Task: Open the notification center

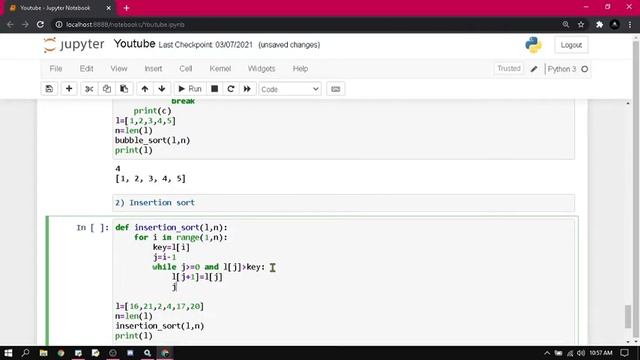Action: click(x=624, y=353)
